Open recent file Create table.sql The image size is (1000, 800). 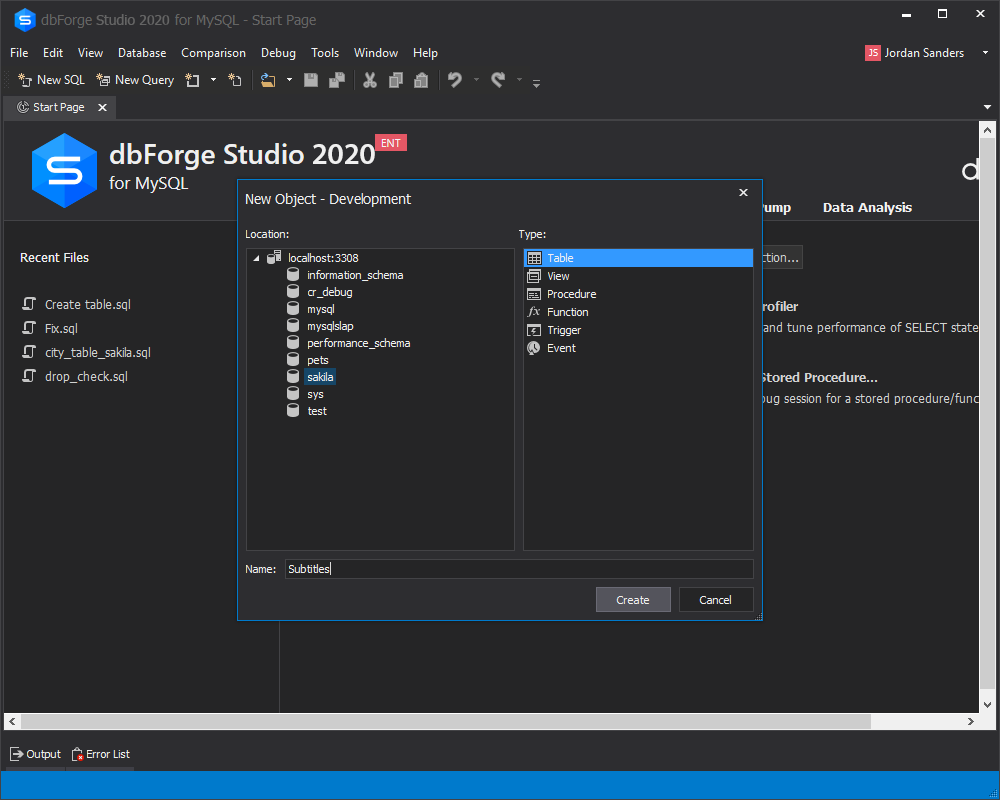pyautogui.click(x=87, y=304)
